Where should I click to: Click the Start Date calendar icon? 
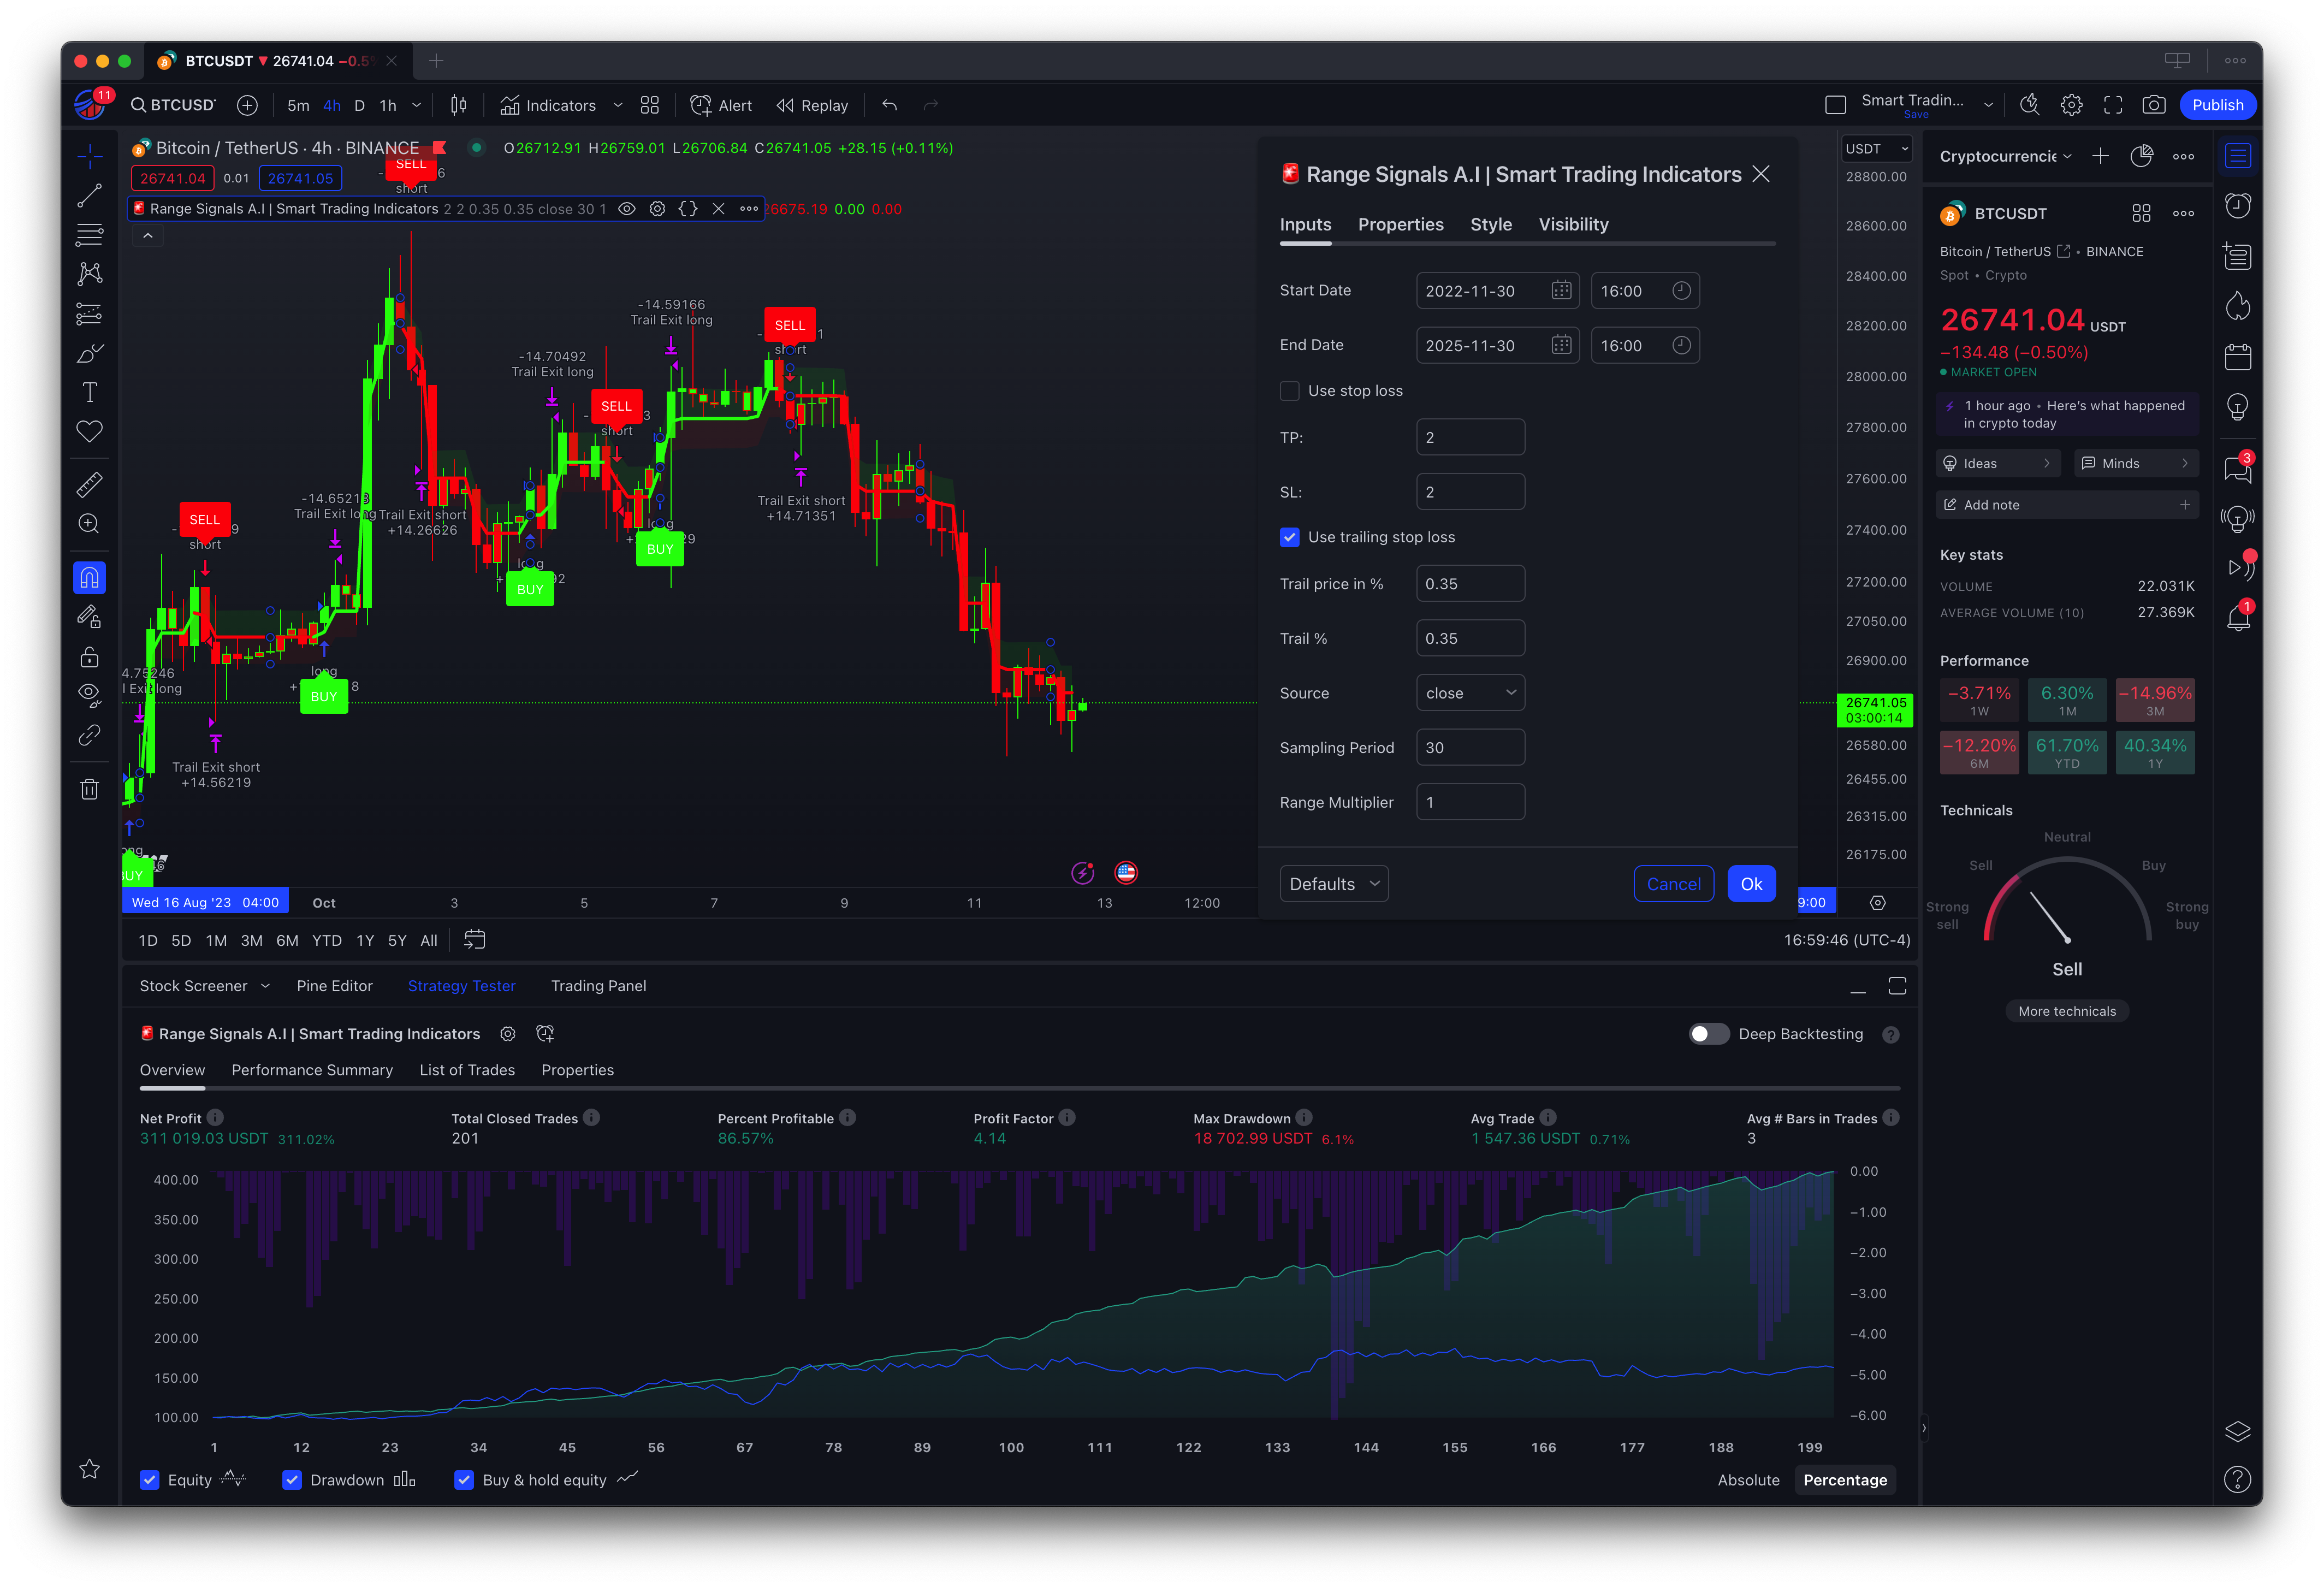1560,291
